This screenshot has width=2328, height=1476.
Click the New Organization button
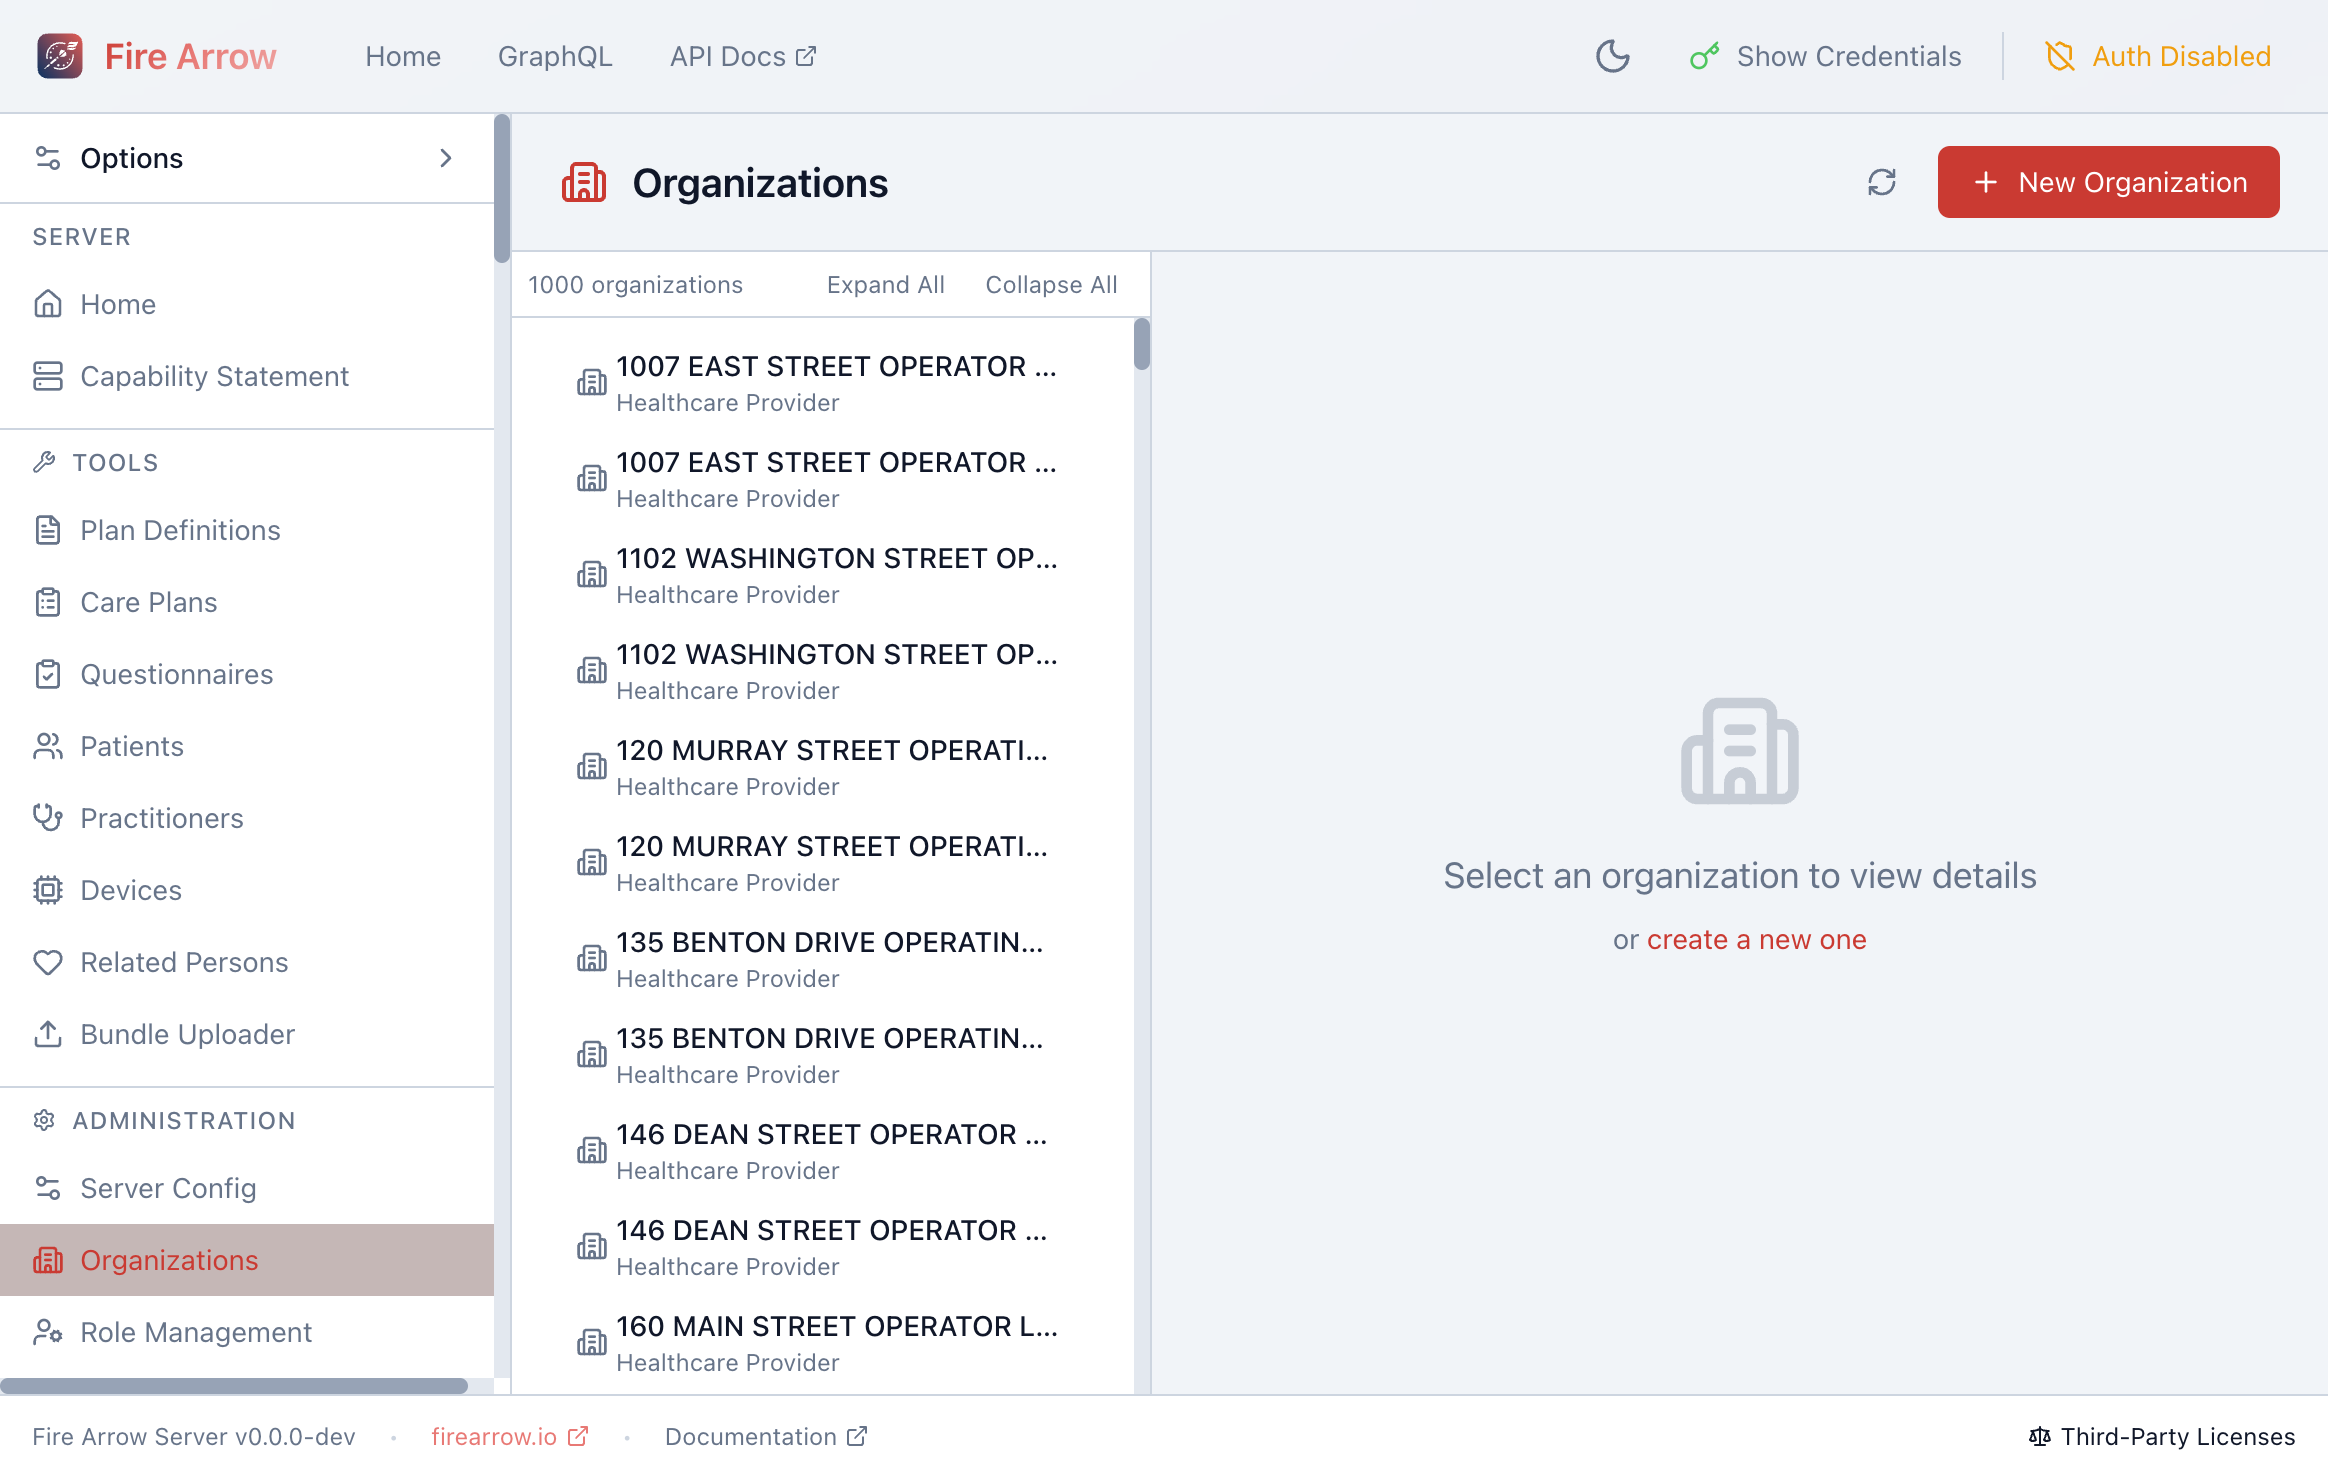[x=2107, y=182]
